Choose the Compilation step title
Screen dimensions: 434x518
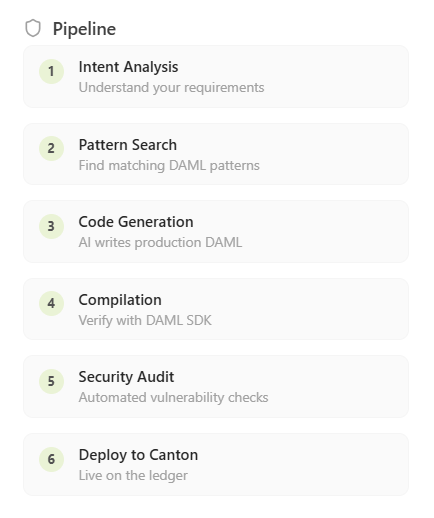coord(120,300)
